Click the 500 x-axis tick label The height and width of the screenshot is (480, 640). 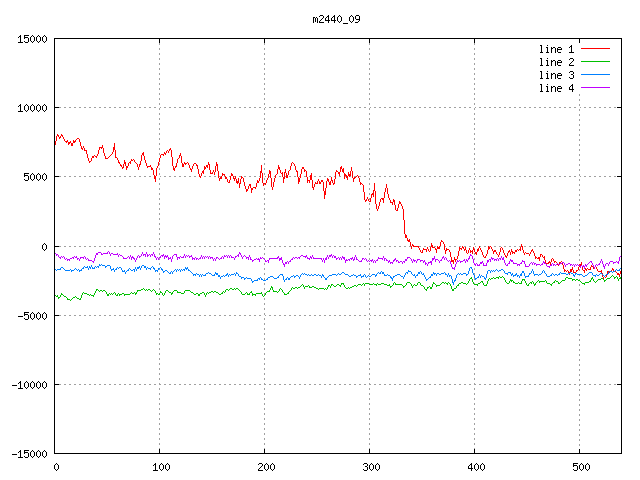coord(579,467)
